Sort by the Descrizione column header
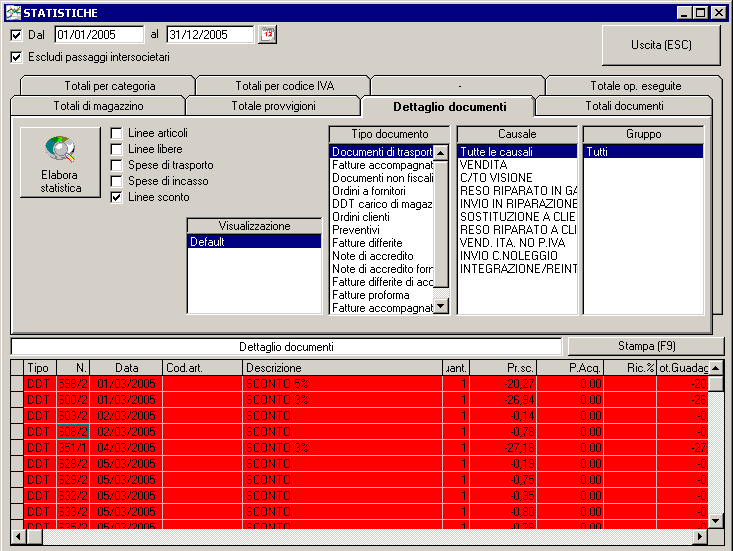The height and width of the screenshot is (551, 733). [x=343, y=368]
